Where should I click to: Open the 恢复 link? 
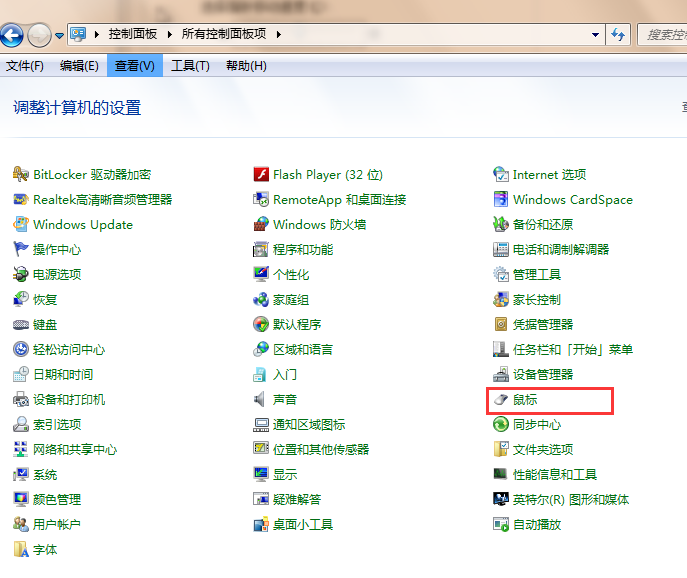(45, 300)
